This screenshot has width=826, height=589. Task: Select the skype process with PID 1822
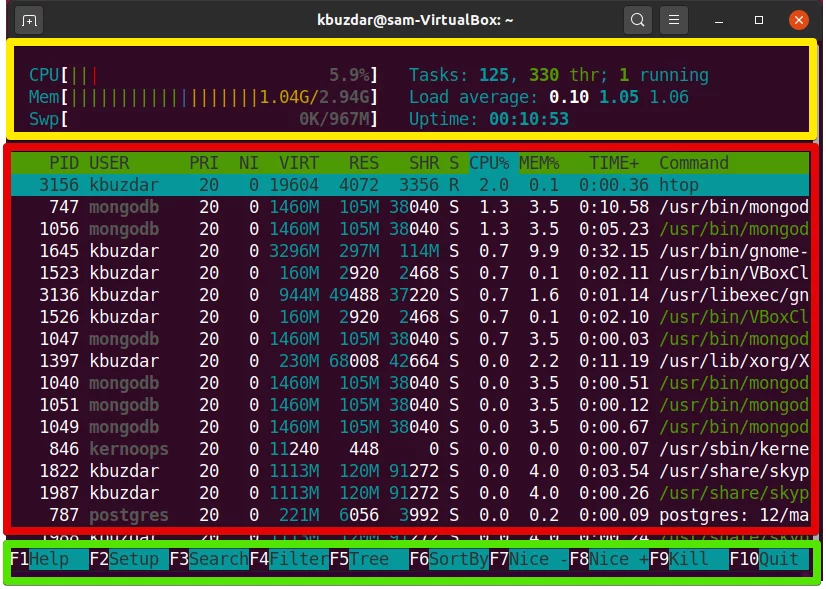pos(410,471)
